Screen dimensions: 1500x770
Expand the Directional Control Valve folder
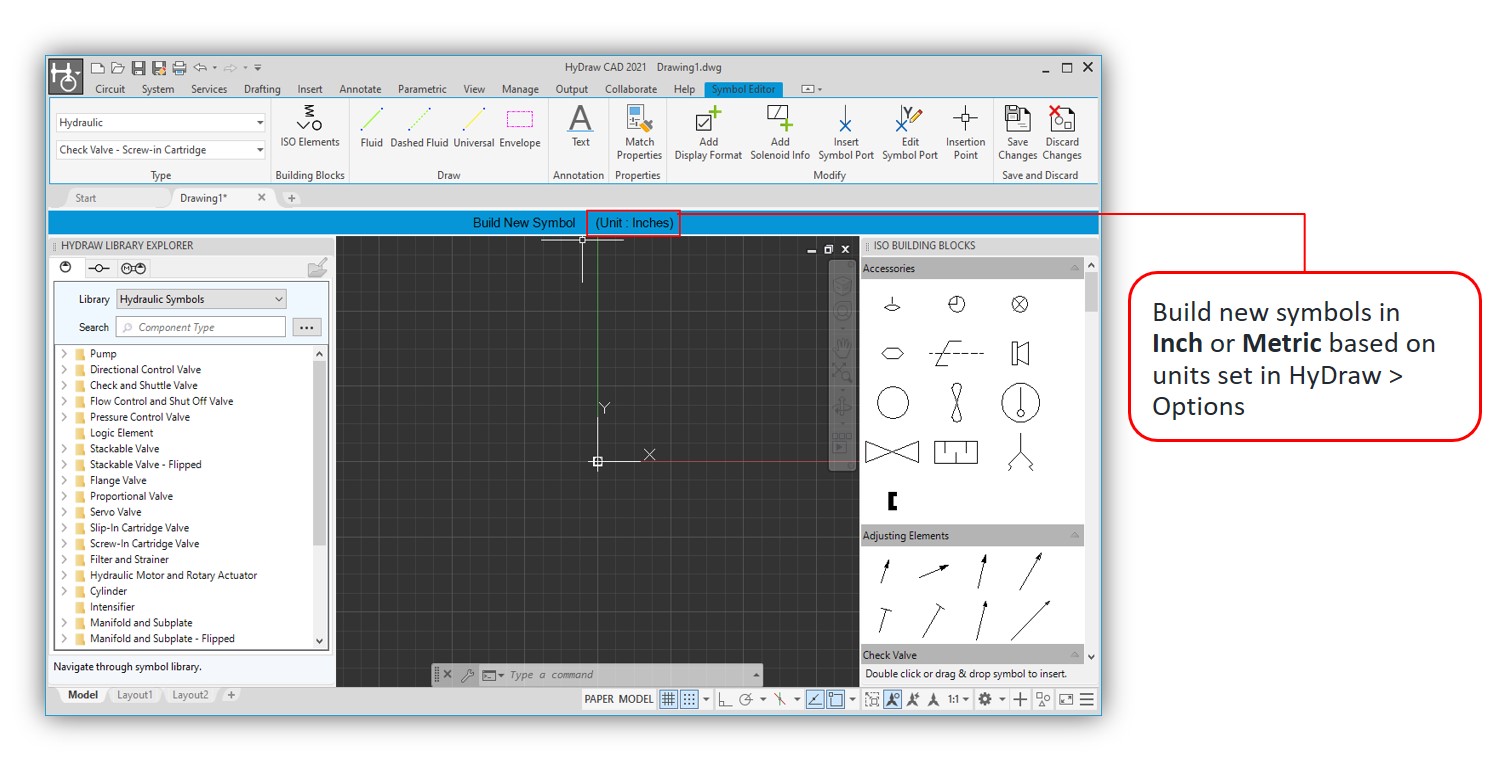point(64,370)
